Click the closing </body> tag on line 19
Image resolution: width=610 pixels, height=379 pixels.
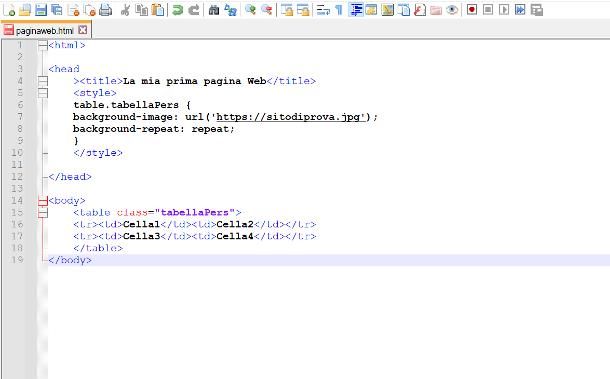point(70,260)
